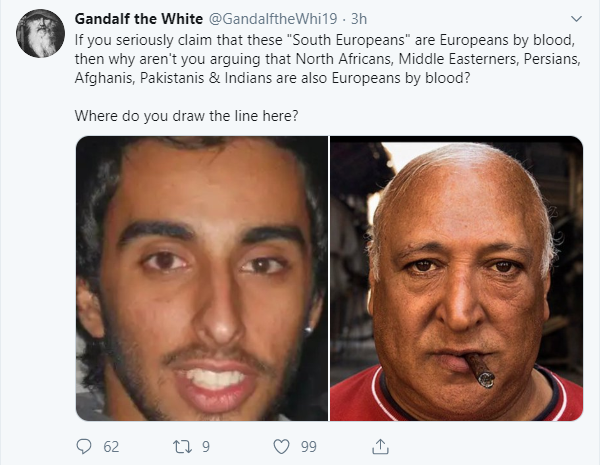The image size is (601, 467).
Task: Open the tweet's 3h timestamp
Action: pyautogui.click(x=359, y=19)
